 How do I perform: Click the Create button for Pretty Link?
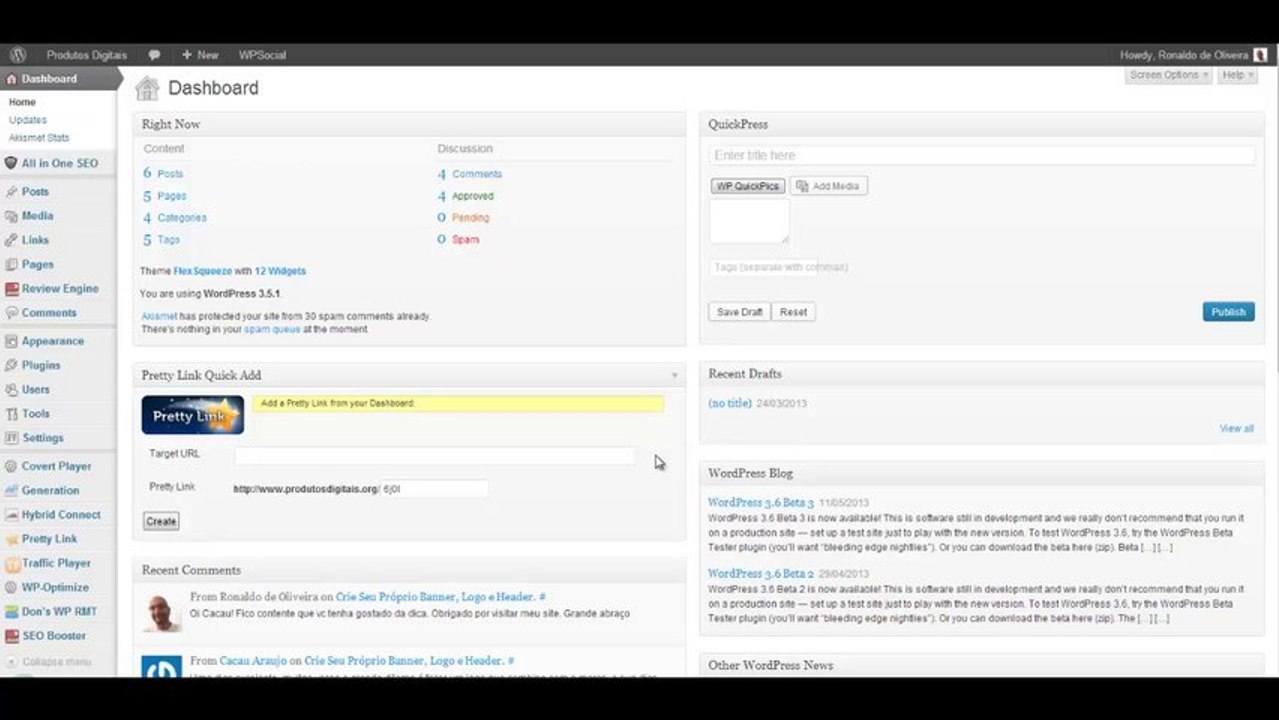pos(161,521)
